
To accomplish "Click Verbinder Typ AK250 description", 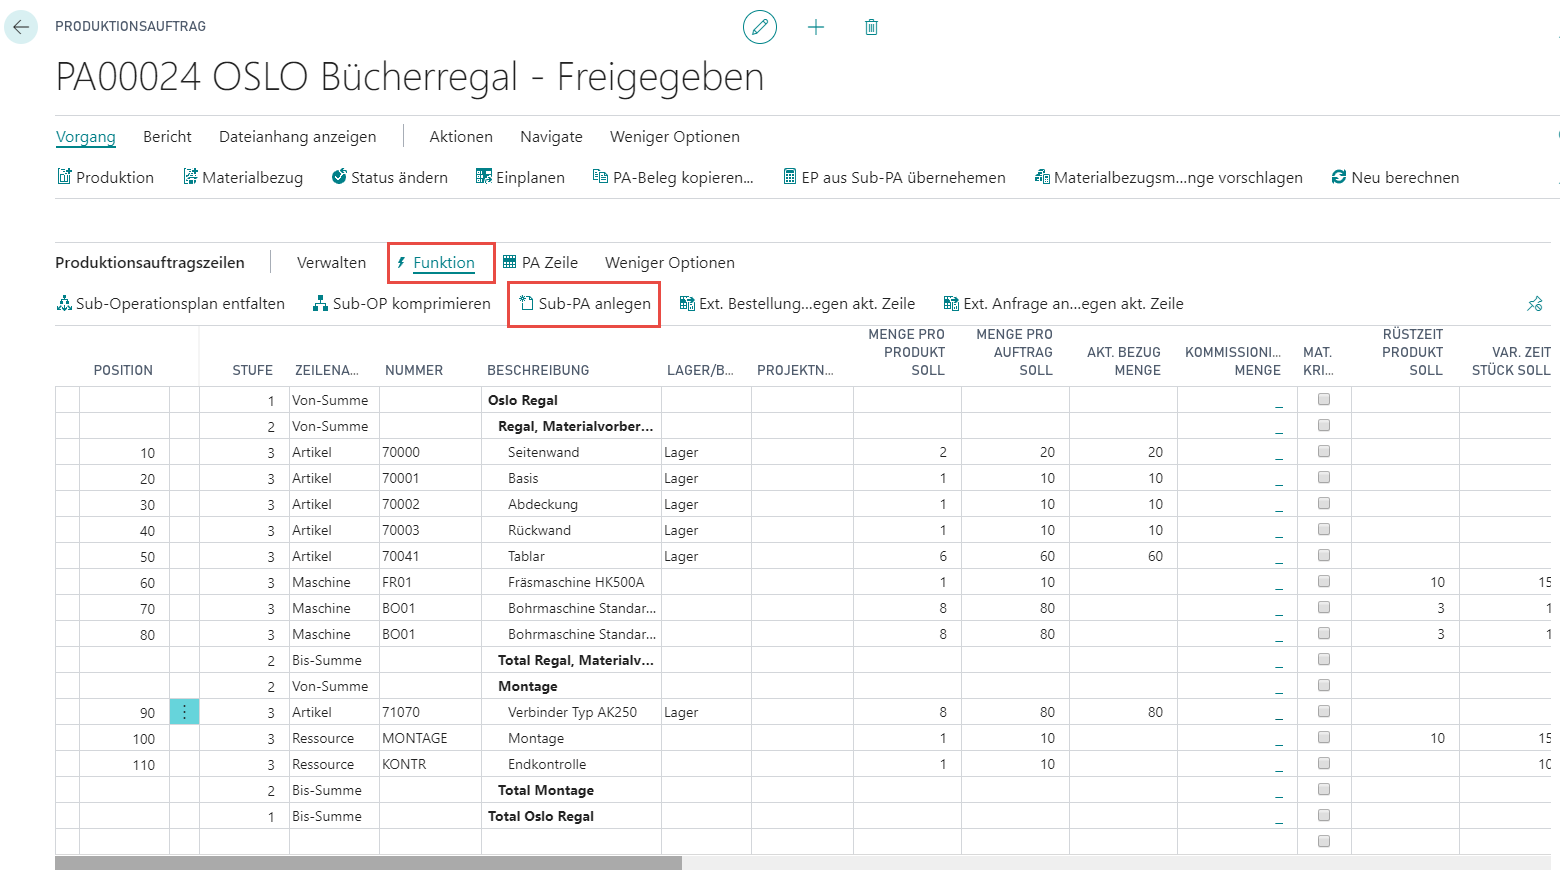I will pyautogui.click(x=572, y=712).
